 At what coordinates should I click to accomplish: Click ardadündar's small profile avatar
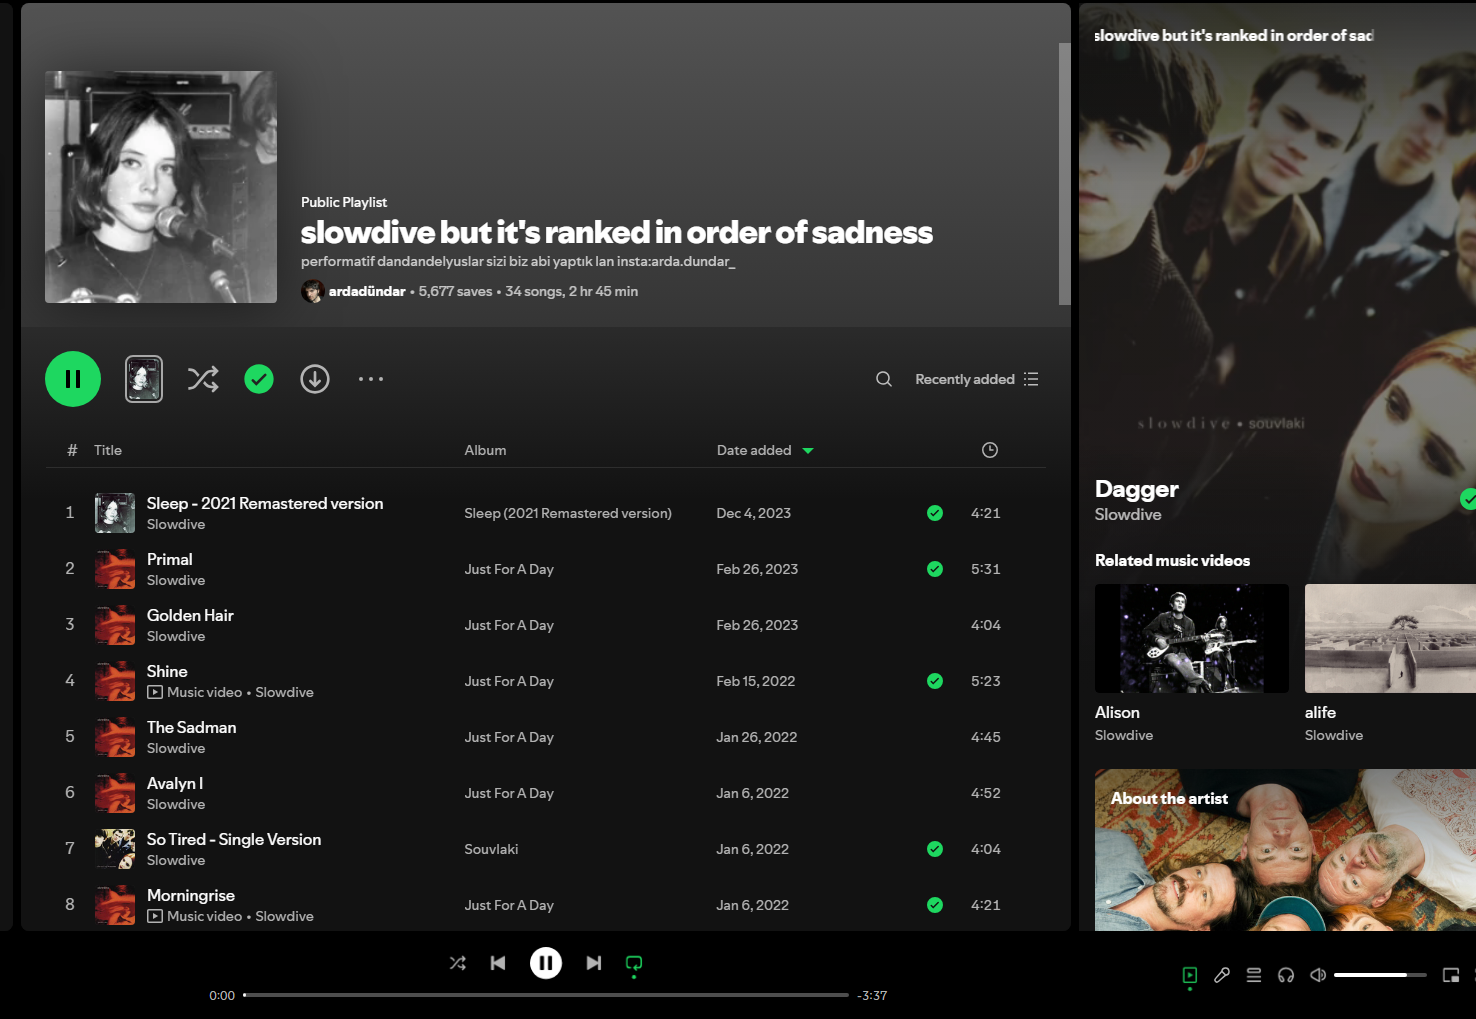click(313, 291)
